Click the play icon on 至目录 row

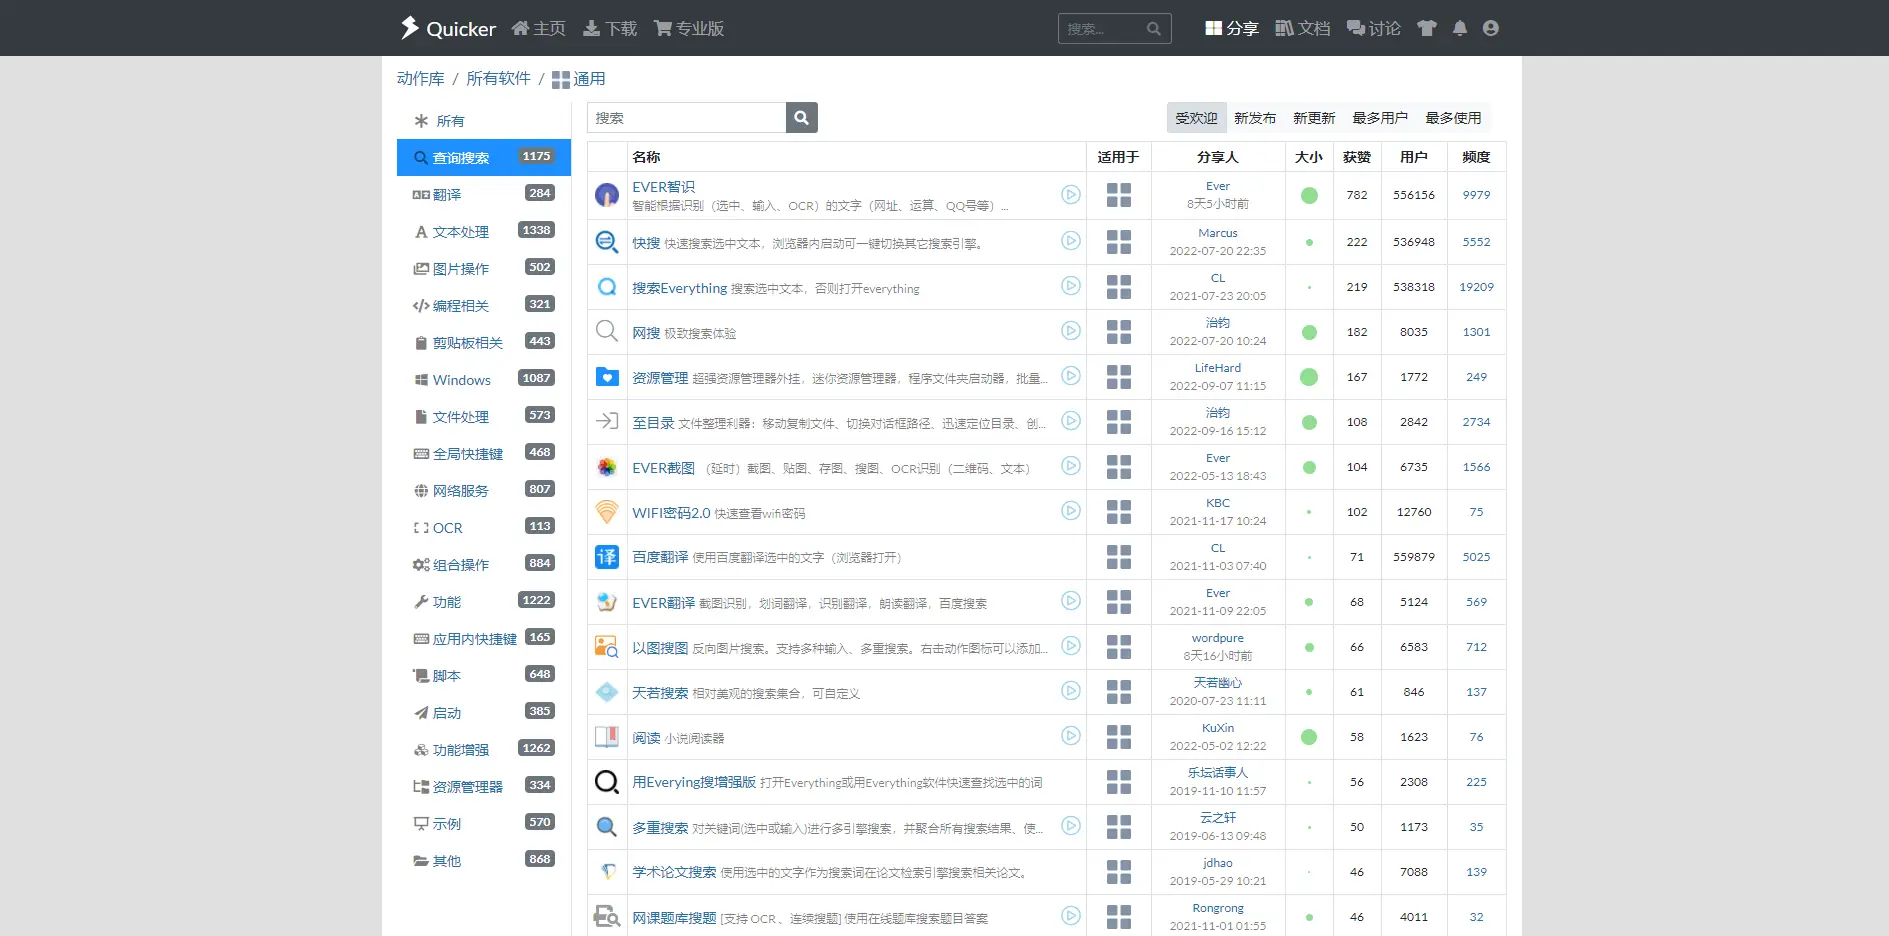[x=1071, y=421]
